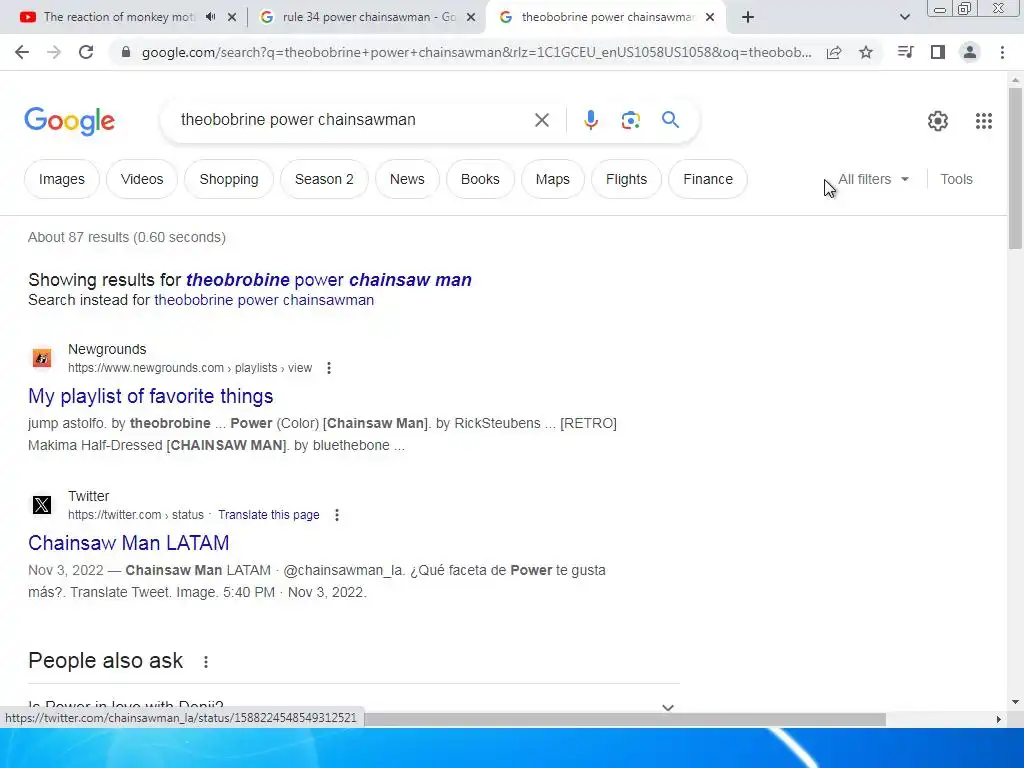Filter results by Shopping

pyautogui.click(x=229, y=179)
